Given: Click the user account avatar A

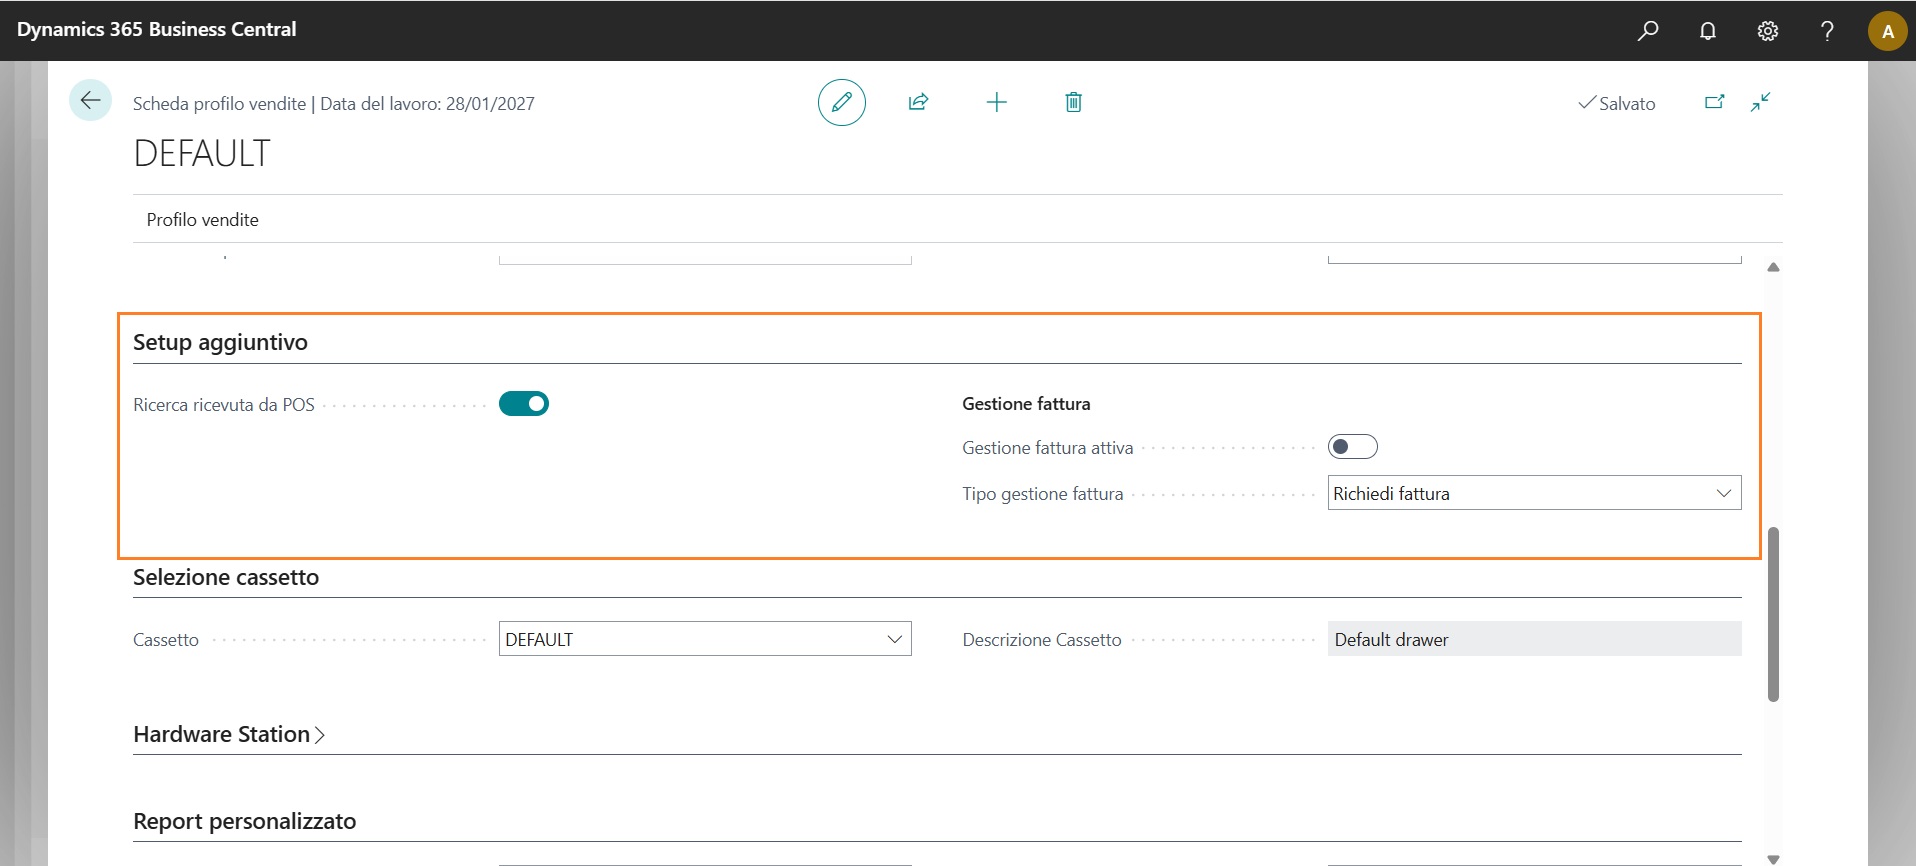Looking at the screenshot, I should (1887, 31).
